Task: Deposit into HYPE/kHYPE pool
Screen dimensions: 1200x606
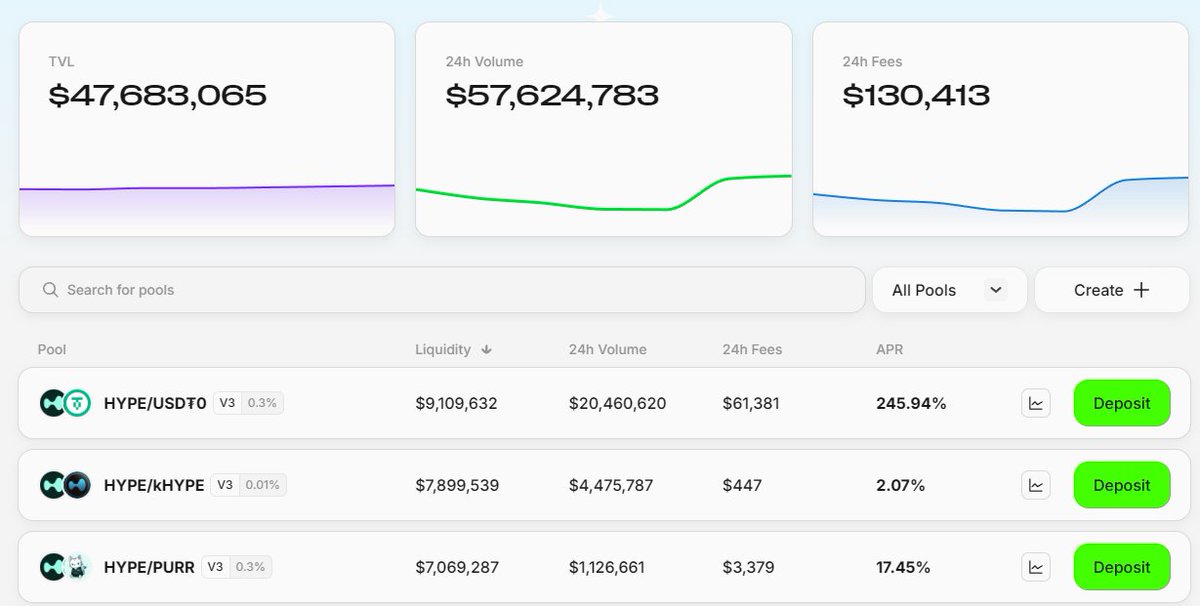Action: [x=1122, y=485]
